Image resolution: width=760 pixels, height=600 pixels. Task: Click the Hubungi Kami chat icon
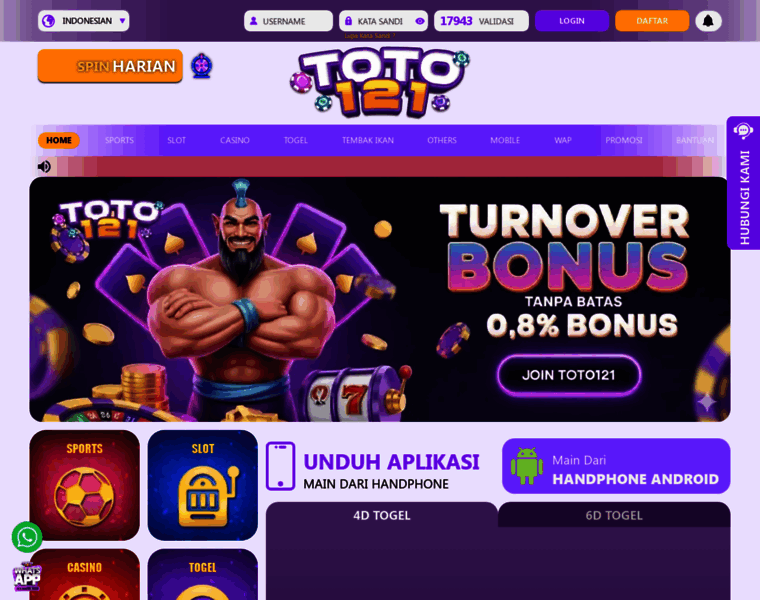743,130
